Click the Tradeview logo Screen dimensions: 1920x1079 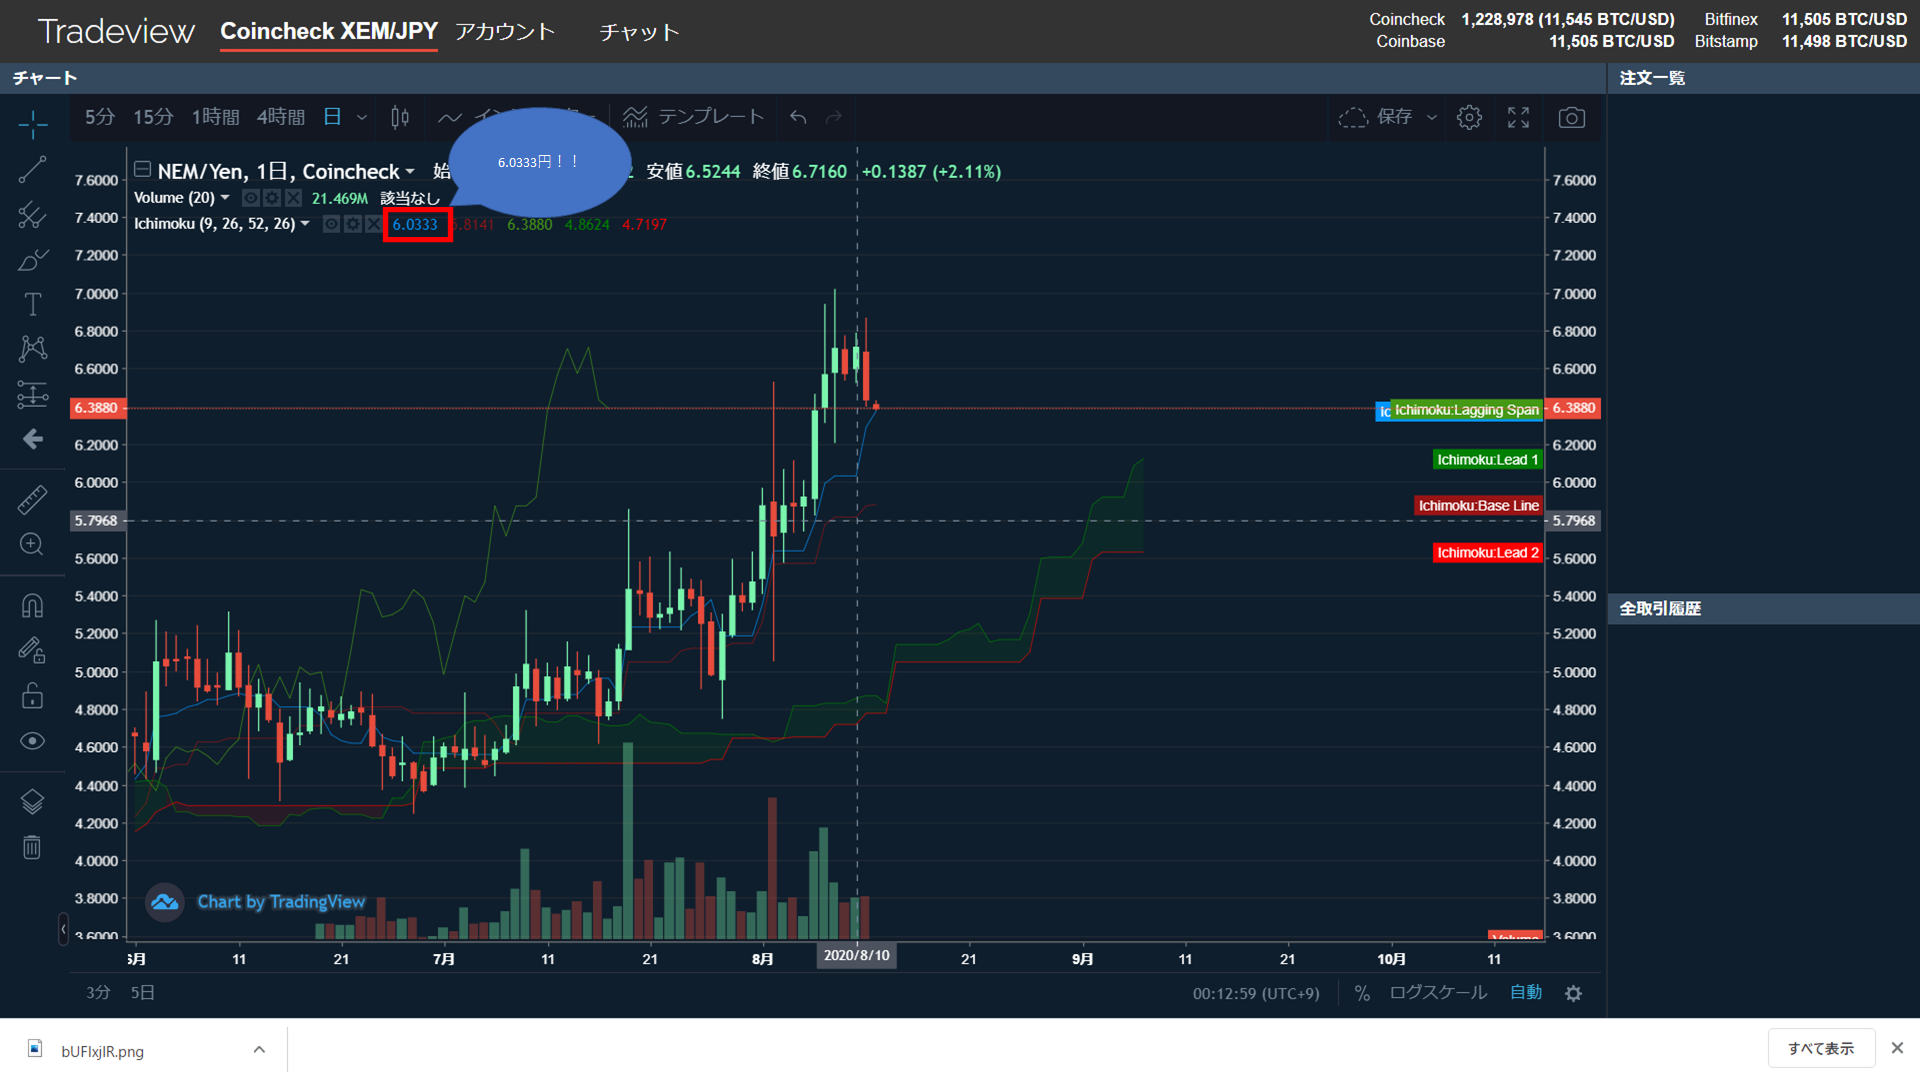[116, 32]
